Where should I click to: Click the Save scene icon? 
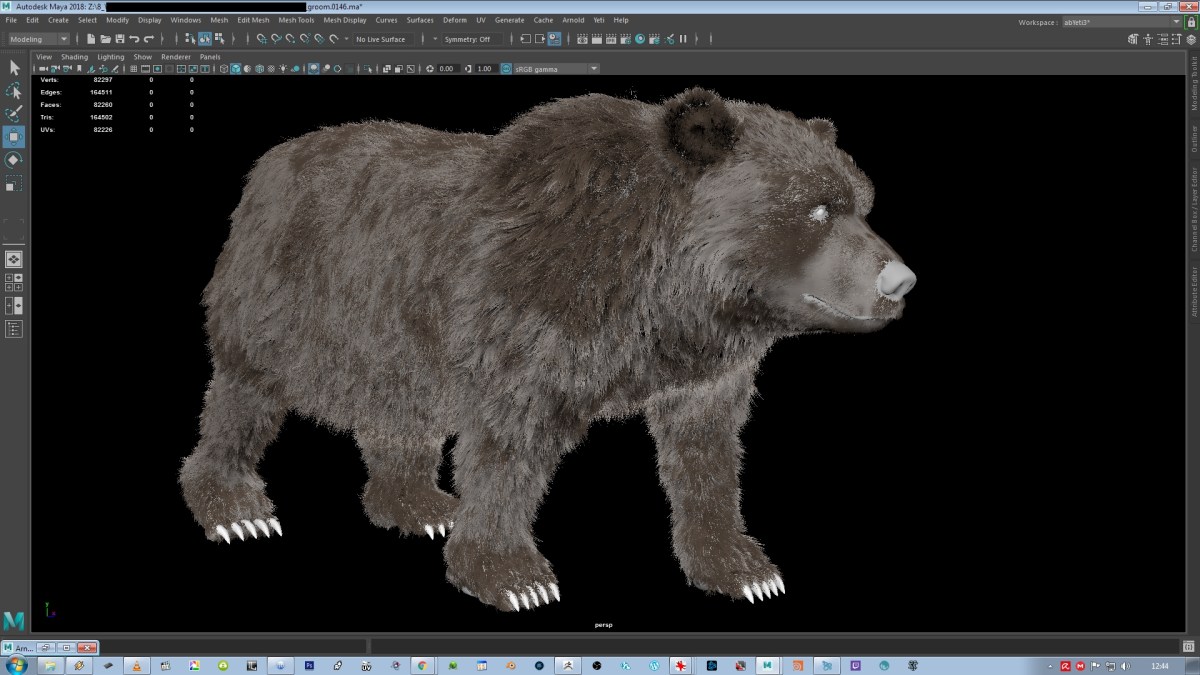pos(120,39)
